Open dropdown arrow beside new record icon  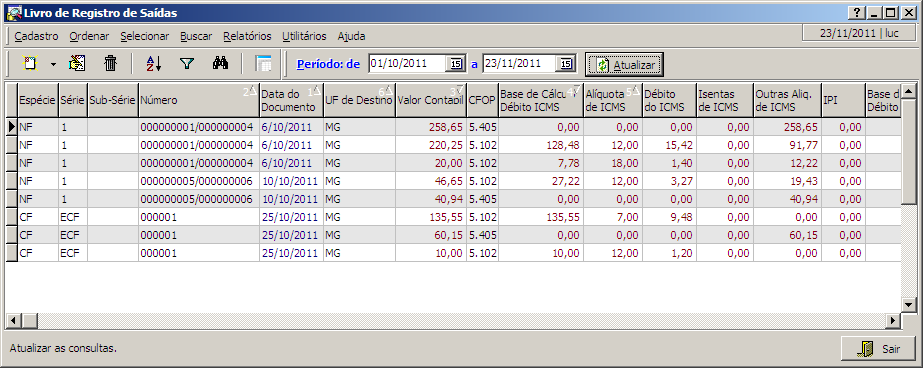point(53,64)
